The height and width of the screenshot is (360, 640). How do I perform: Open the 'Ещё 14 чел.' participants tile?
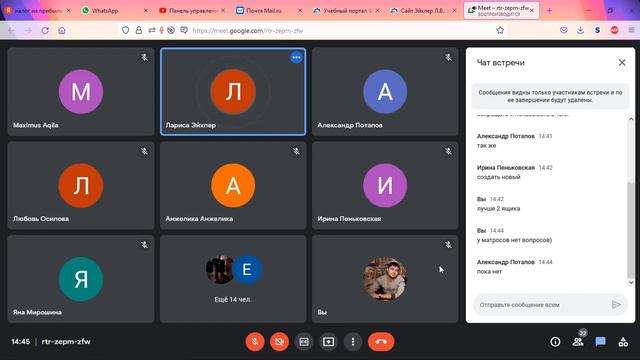pyautogui.click(x=233, y=279)
